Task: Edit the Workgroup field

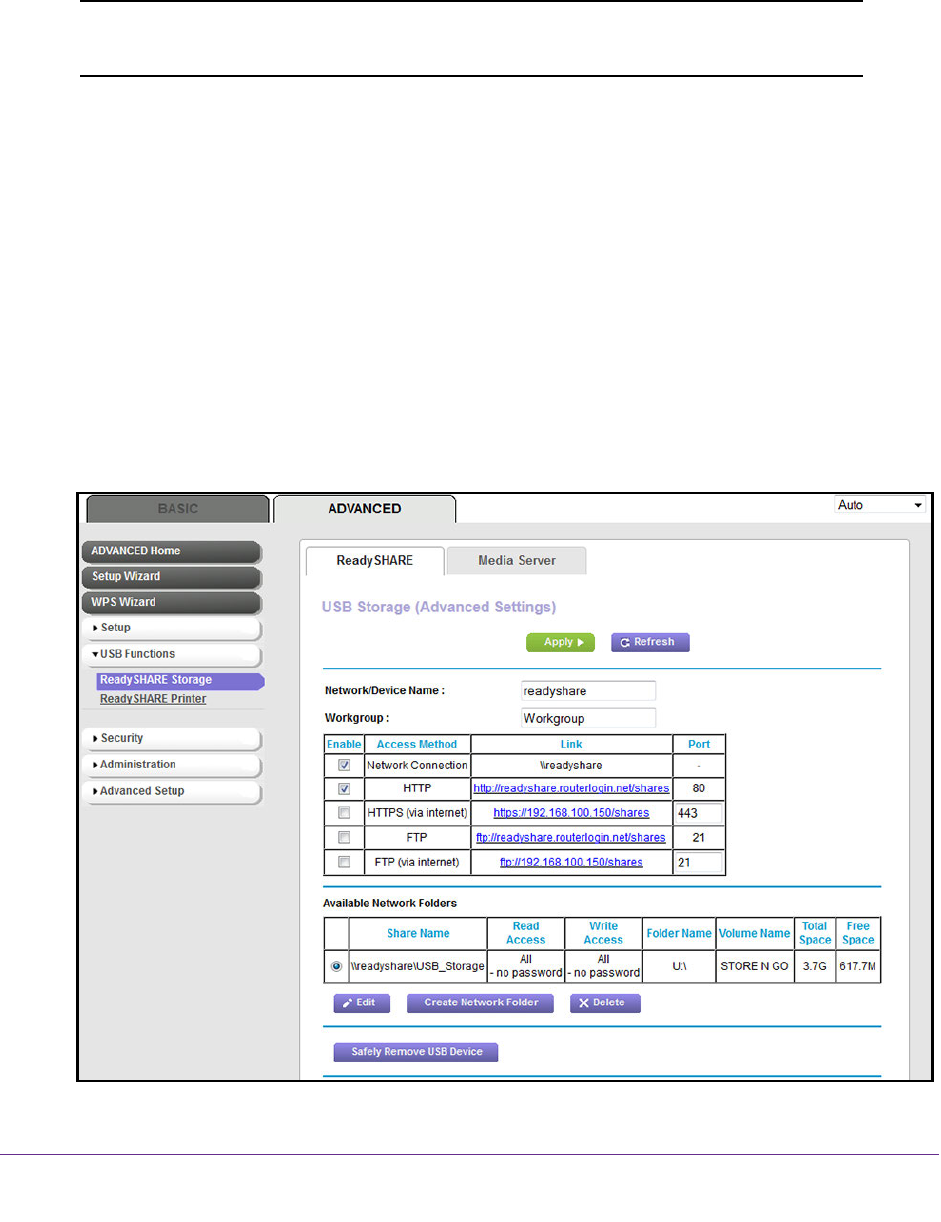Action: [588, 718]
